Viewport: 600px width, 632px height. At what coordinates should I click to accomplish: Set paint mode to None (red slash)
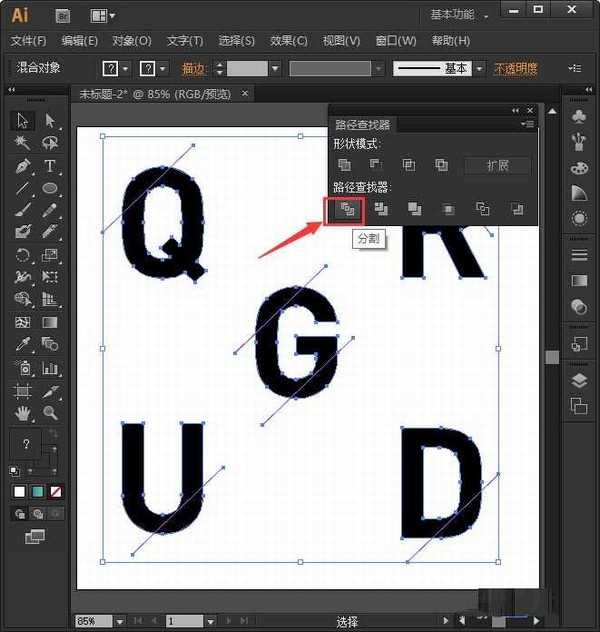pyautogui.click(x=56, y=492)
